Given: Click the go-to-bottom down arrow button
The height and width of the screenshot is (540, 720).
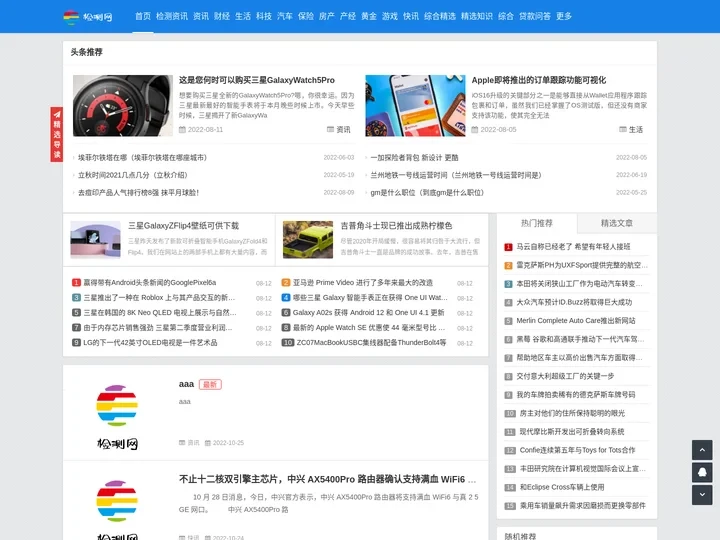Looking at the screenshot, I should (702, 495).
